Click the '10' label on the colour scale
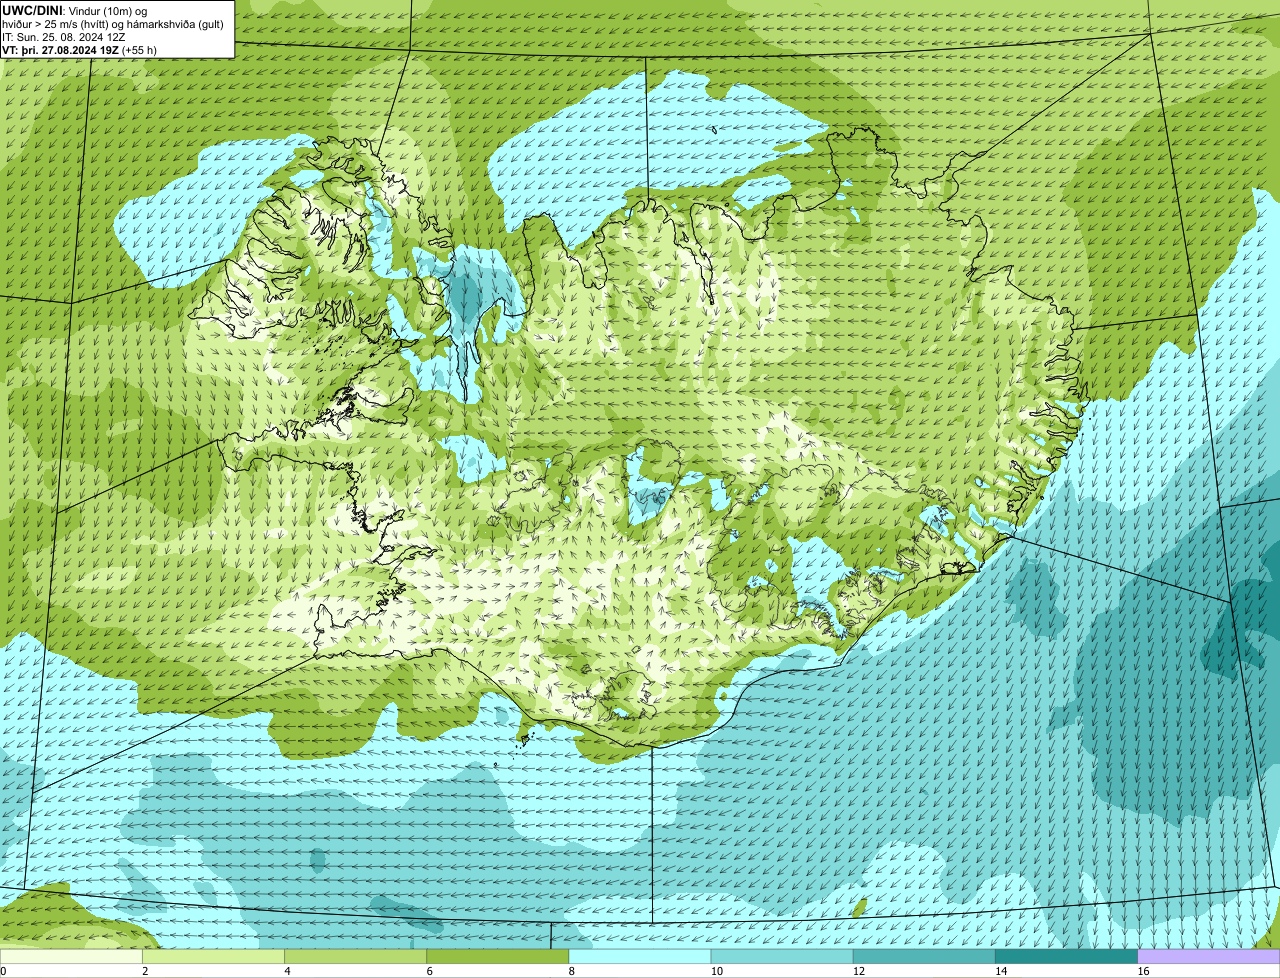Viewport: 1280px width, 978px height. (717, 971)
